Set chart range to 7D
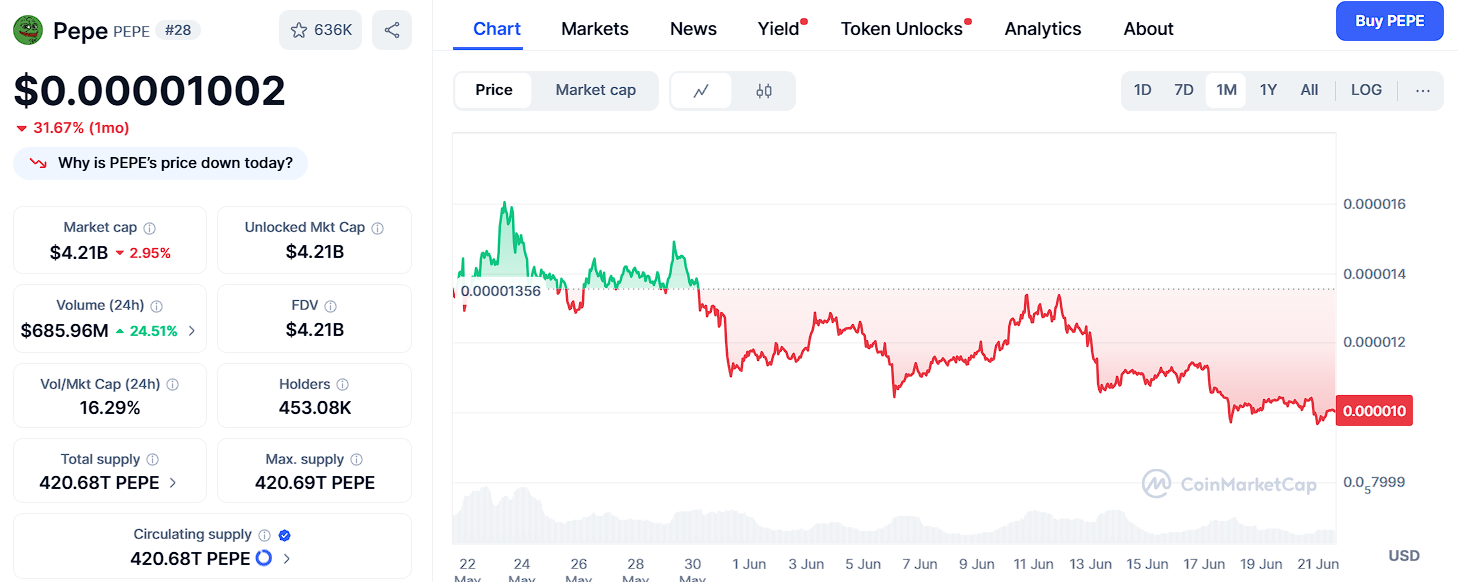The image size is (1458, 582). 1184,90
